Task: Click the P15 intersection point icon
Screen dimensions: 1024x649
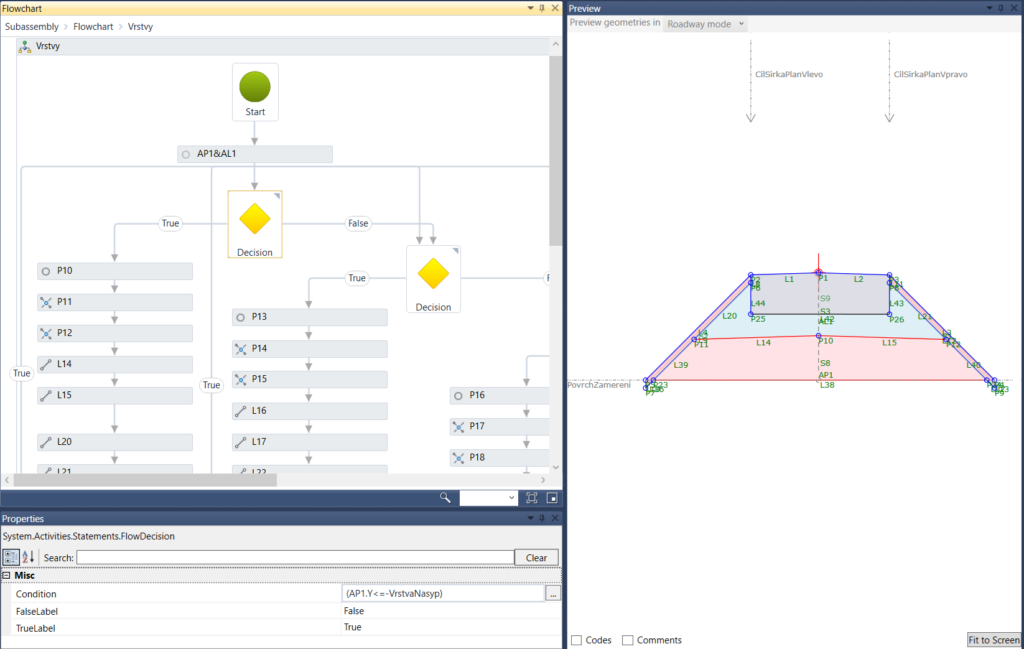Action: 240,379
